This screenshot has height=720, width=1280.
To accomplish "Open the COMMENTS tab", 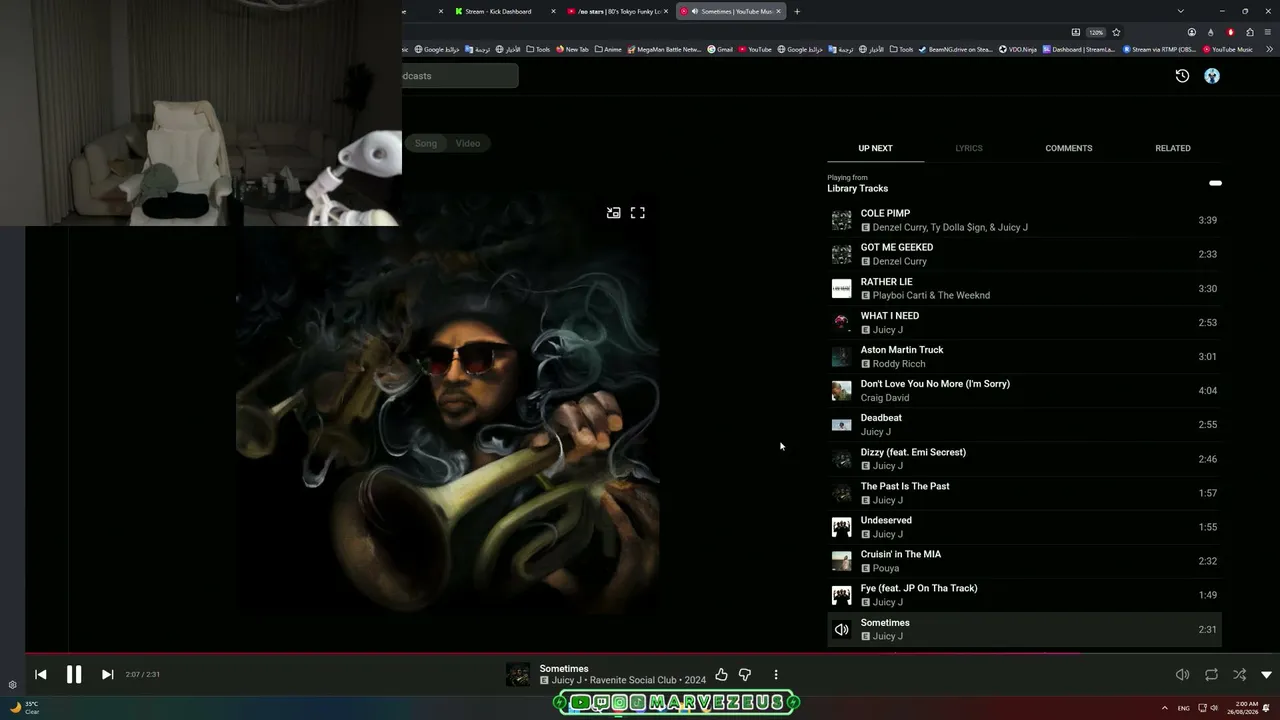I will click(1069, 148).
